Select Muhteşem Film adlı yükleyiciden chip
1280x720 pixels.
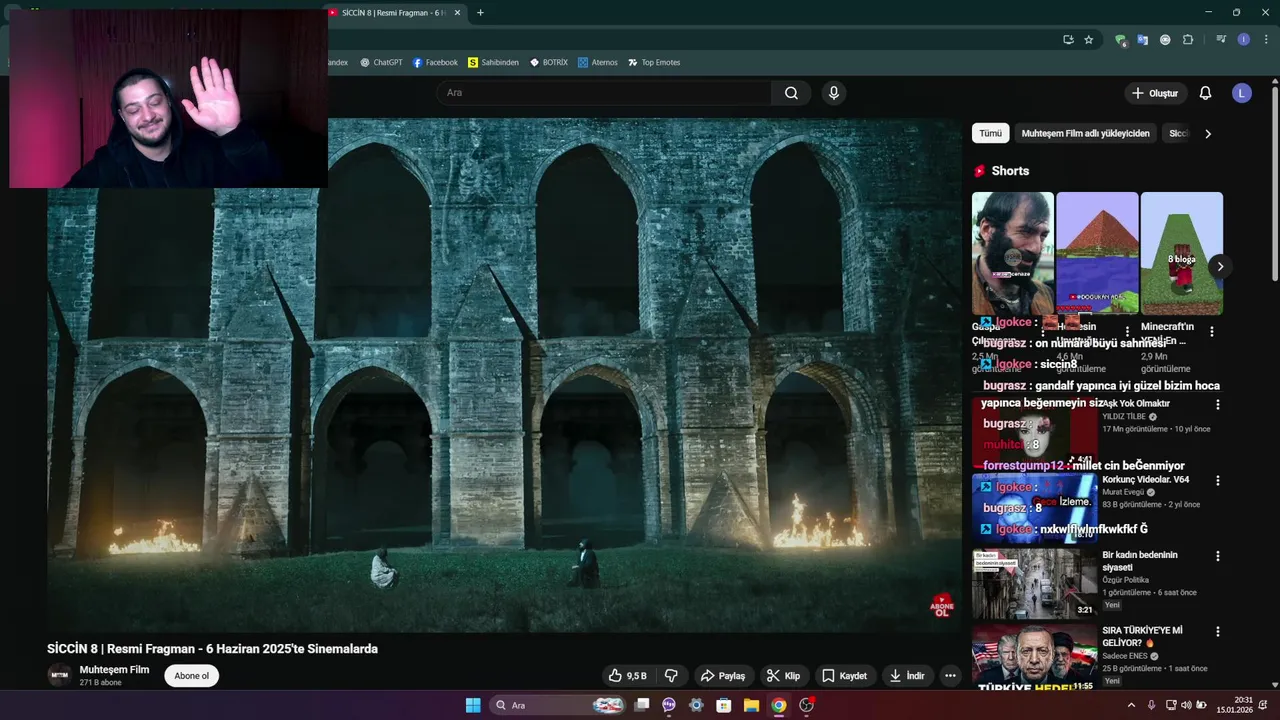(1086, 133)
